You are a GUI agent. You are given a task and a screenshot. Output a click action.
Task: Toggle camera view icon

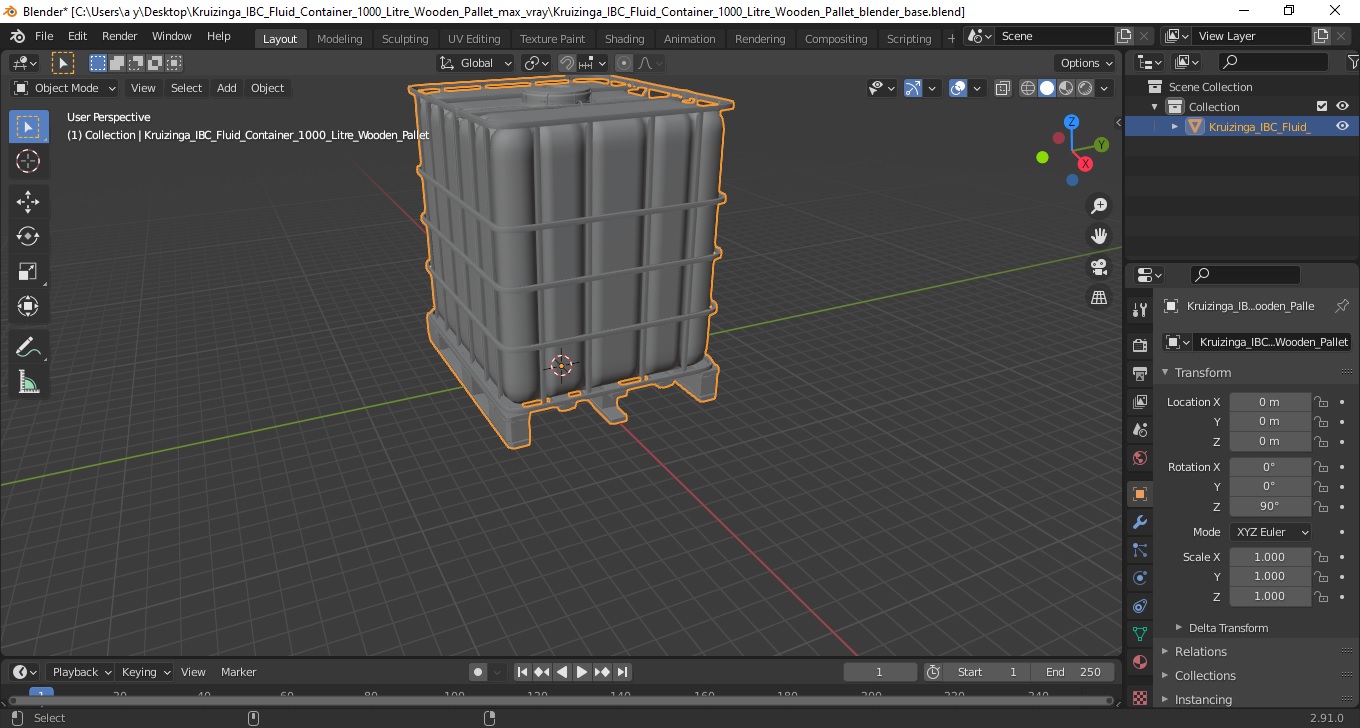pos(1099,267)
